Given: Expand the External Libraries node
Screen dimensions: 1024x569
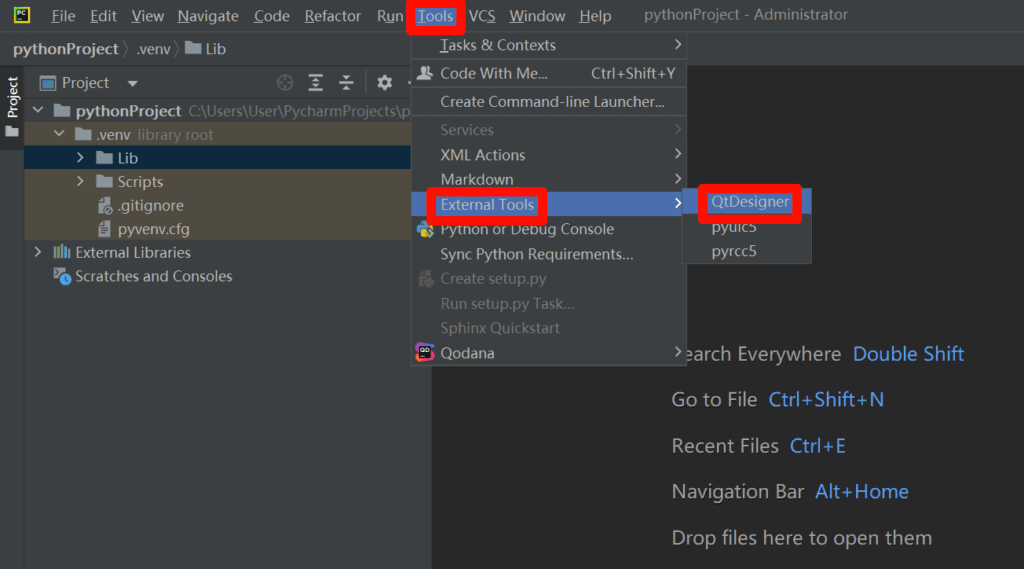Looking at the screenshot, I should pyautogui.click(x=38, y=252).
